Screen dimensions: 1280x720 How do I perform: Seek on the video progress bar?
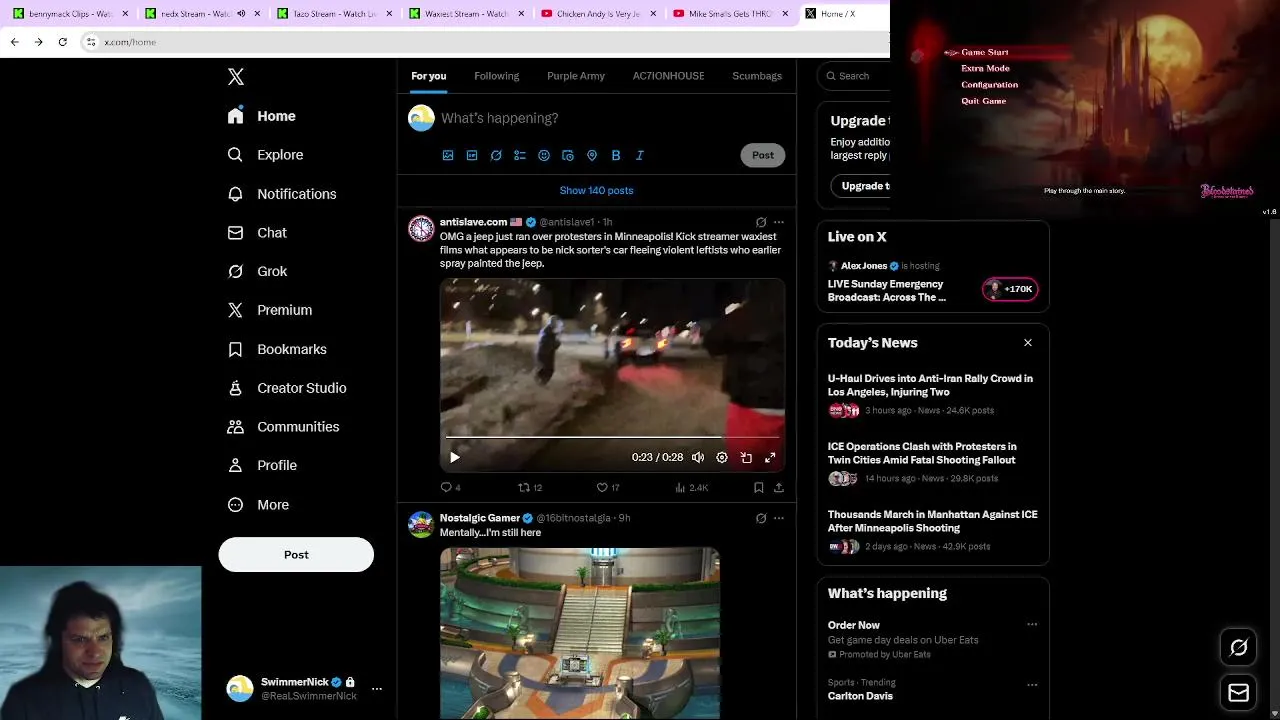point(612,437)
